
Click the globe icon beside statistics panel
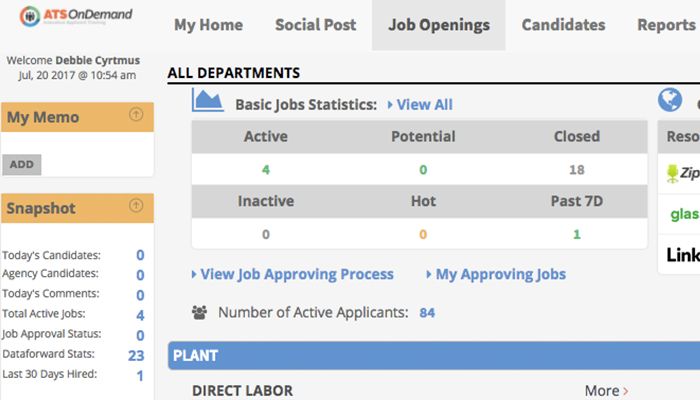tap(669, 100)
